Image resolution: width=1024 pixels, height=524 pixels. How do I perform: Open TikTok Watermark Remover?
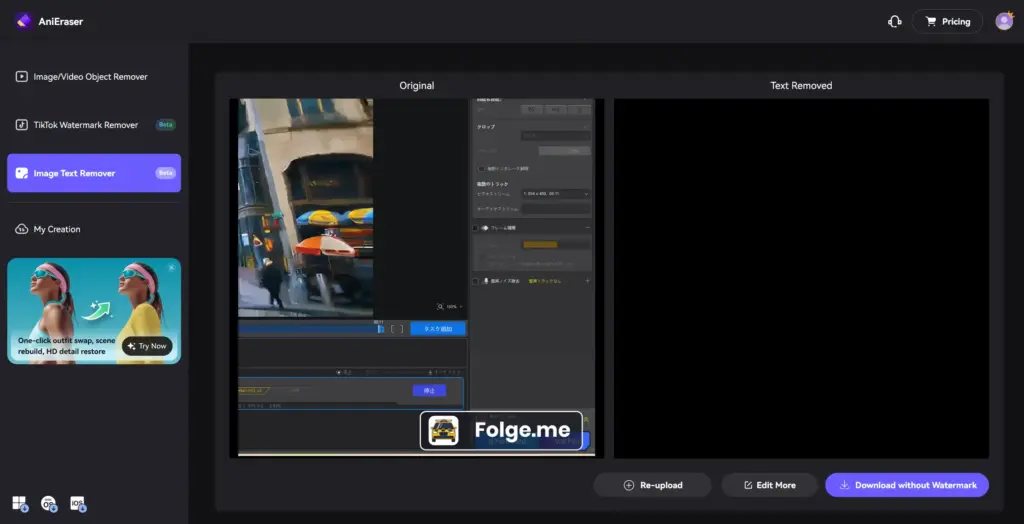94,125
